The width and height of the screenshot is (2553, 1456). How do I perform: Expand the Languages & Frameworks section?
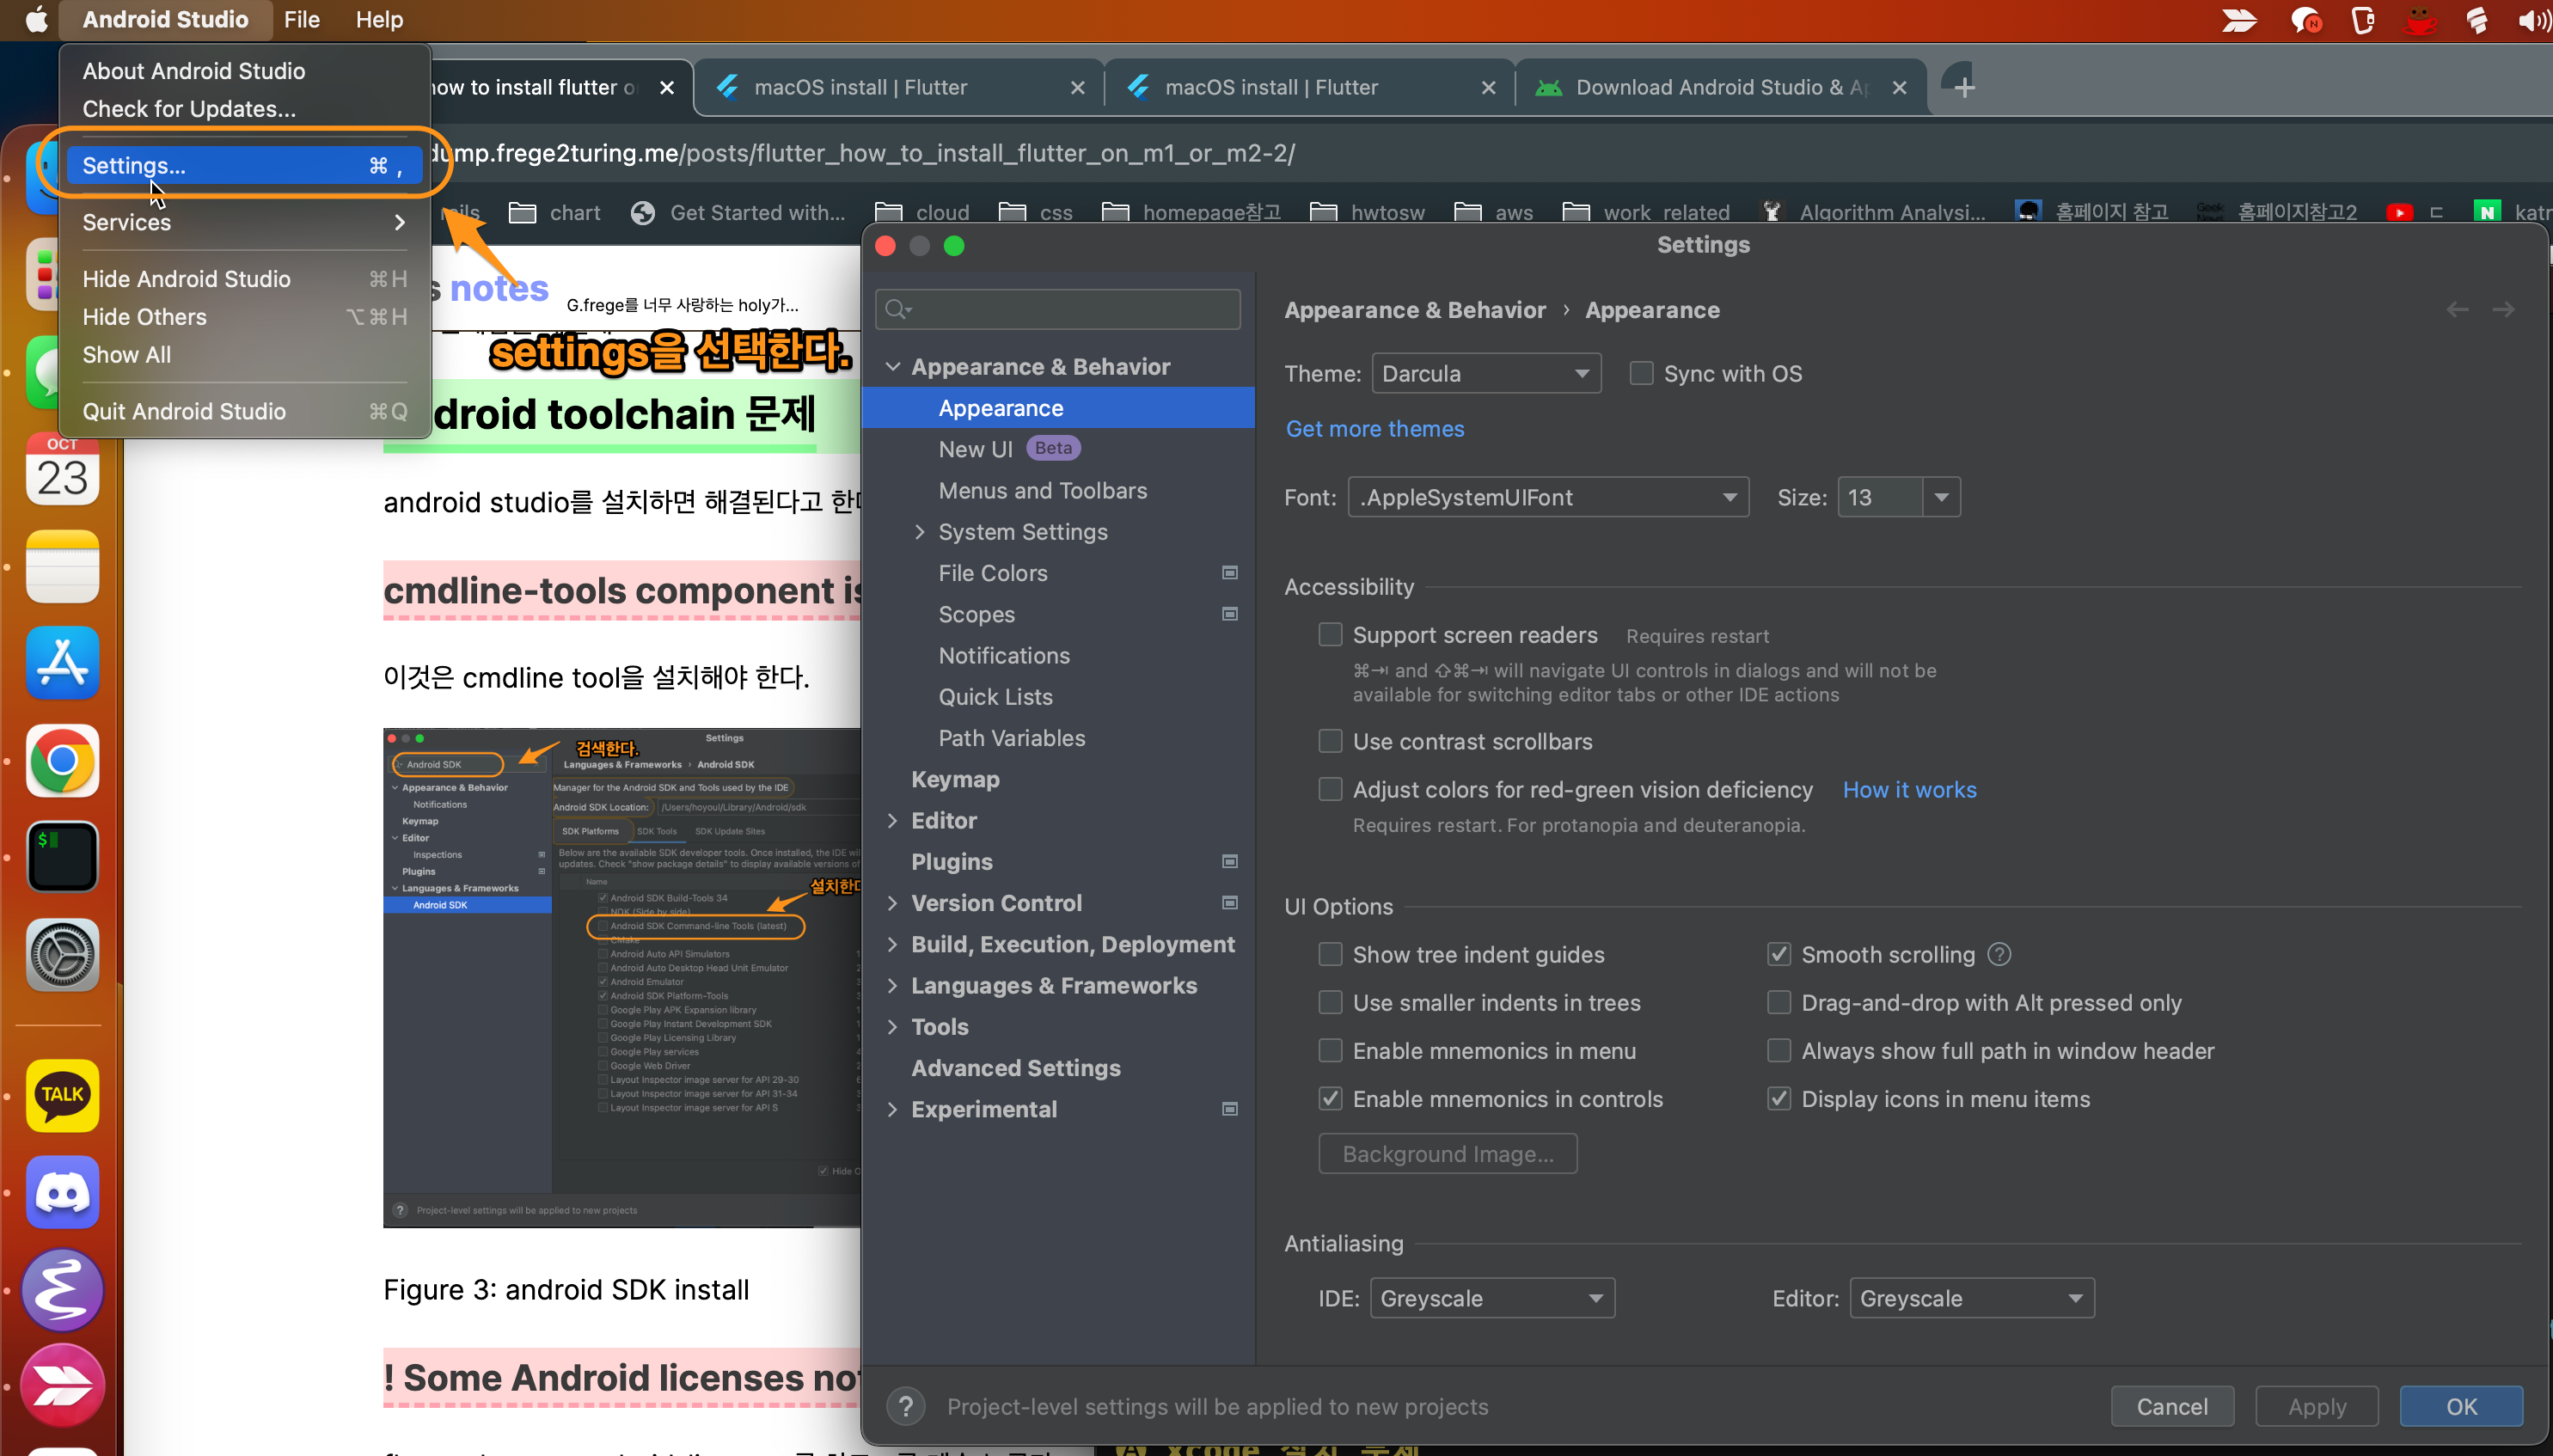tap(892, 985)
